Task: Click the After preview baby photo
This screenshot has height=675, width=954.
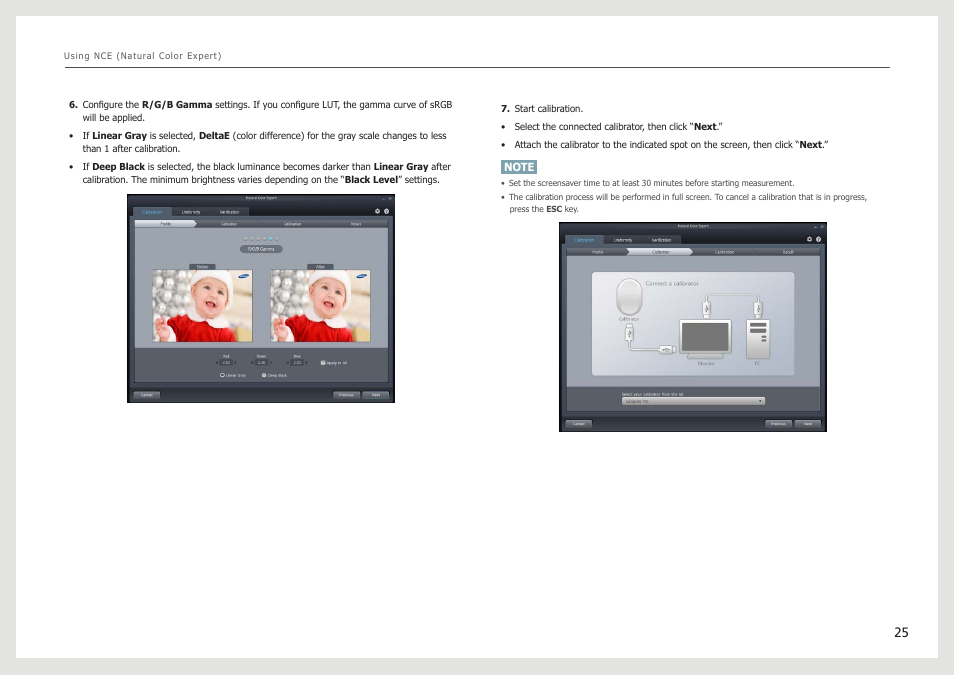Action: [320, 306]
